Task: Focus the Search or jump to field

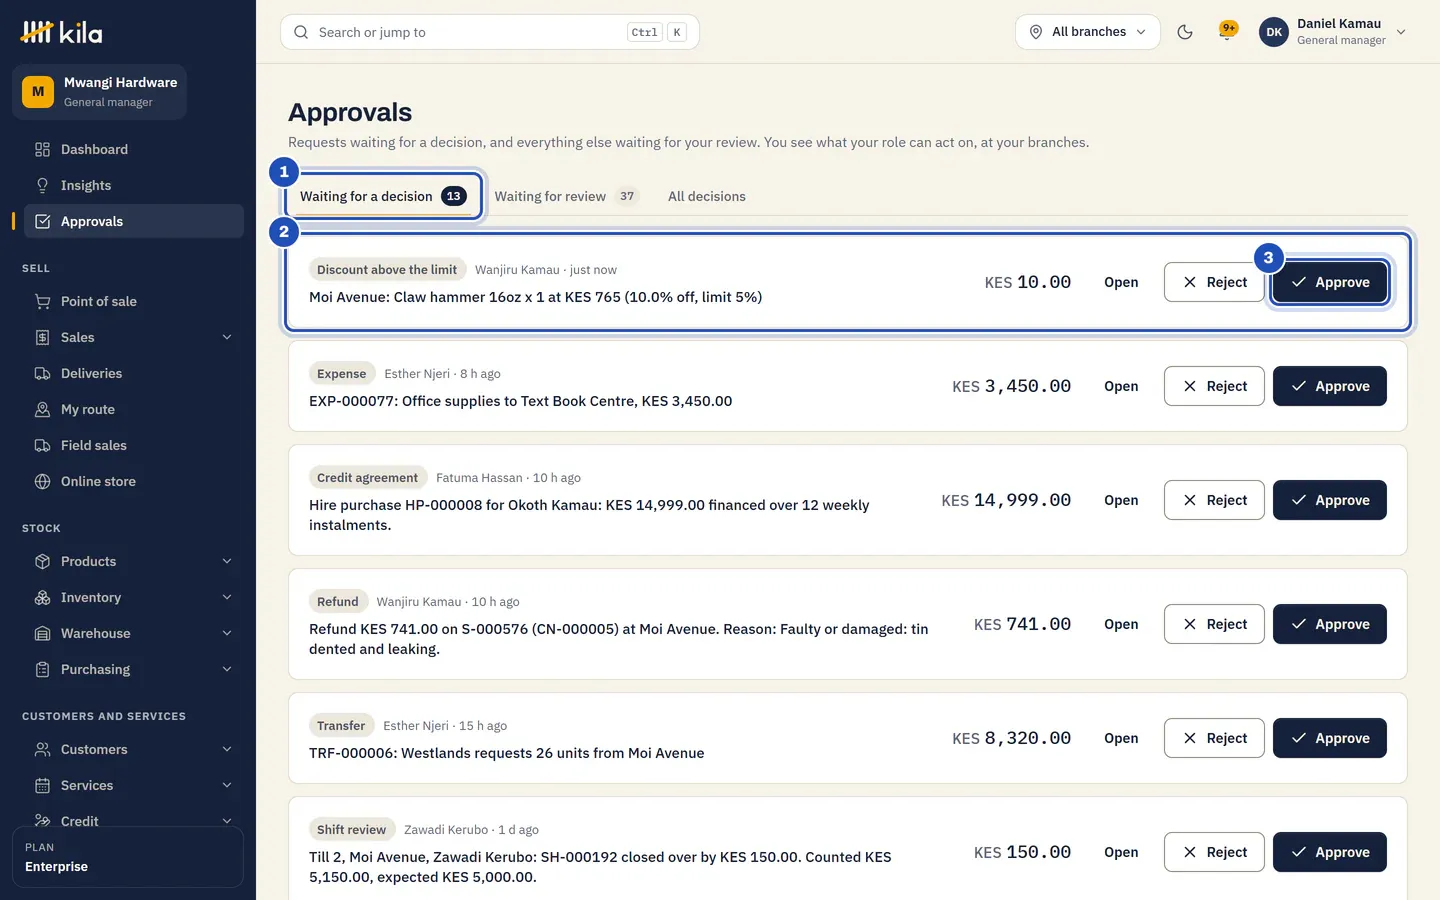Action: tap(490, 32)
